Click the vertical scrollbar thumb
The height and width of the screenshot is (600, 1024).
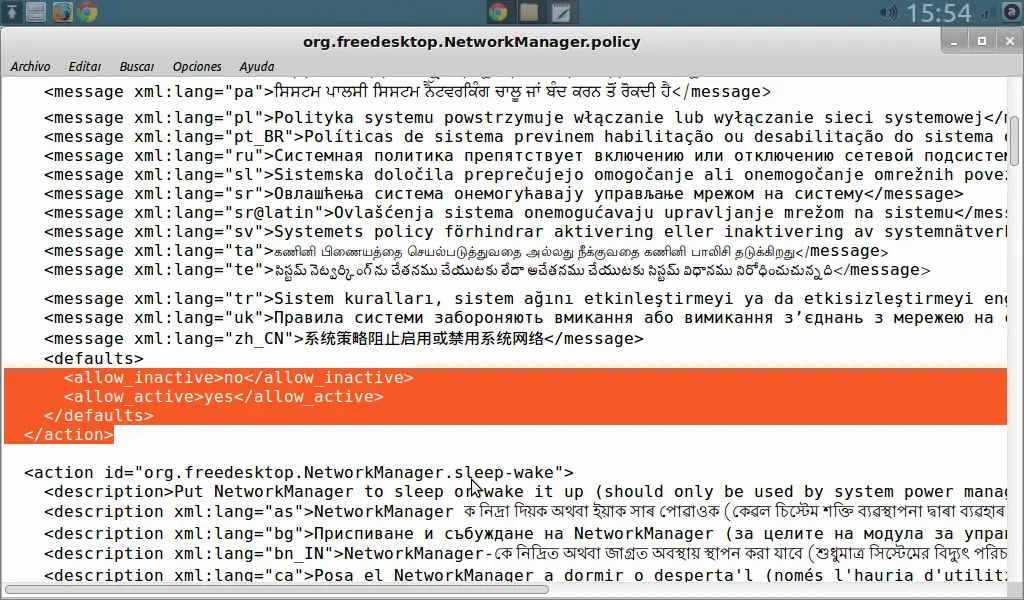[x=1014, y=141]
